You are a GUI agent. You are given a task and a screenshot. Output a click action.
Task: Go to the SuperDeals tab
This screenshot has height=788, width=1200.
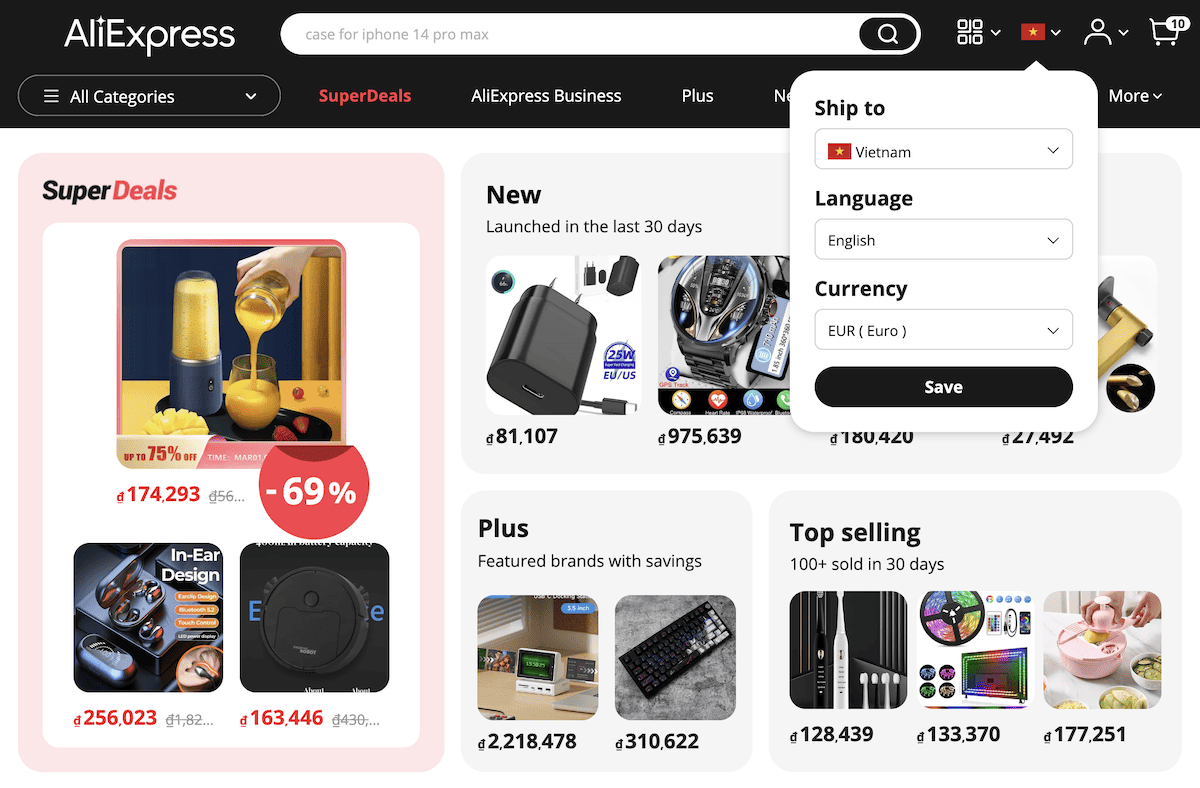tap(365, 96)
